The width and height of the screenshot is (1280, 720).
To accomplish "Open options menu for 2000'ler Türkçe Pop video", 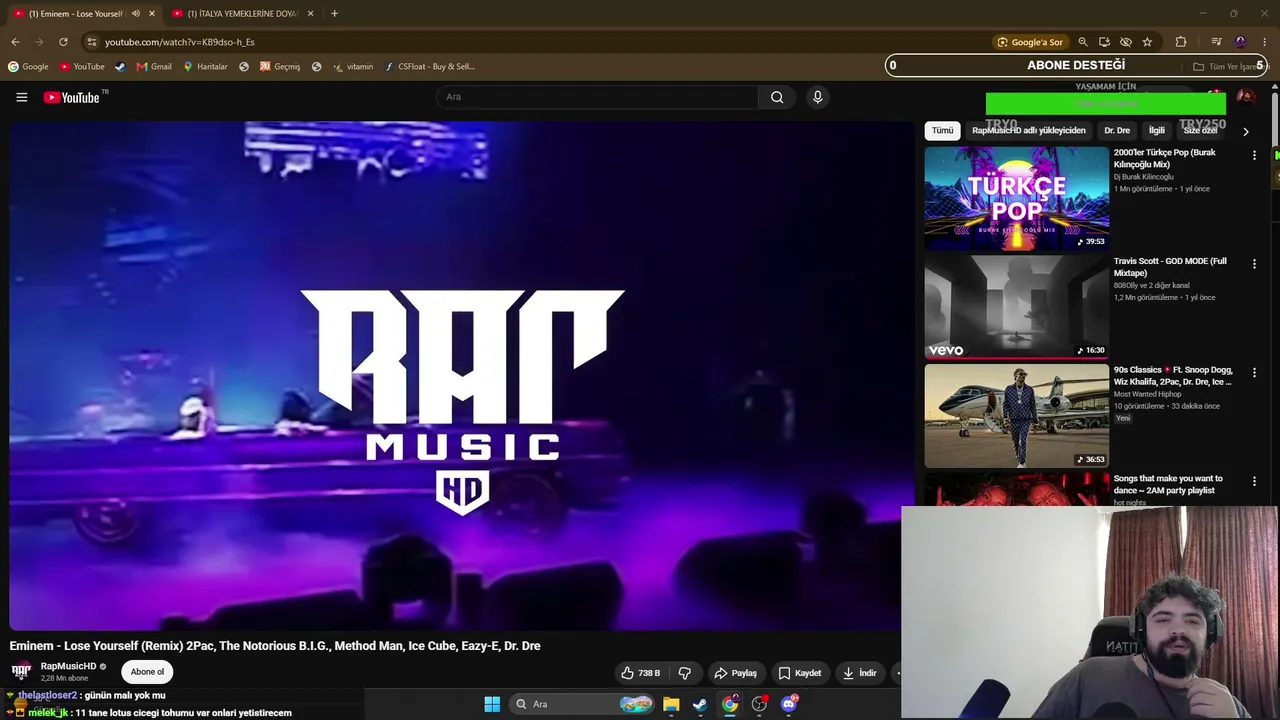I will point(1254,155).
